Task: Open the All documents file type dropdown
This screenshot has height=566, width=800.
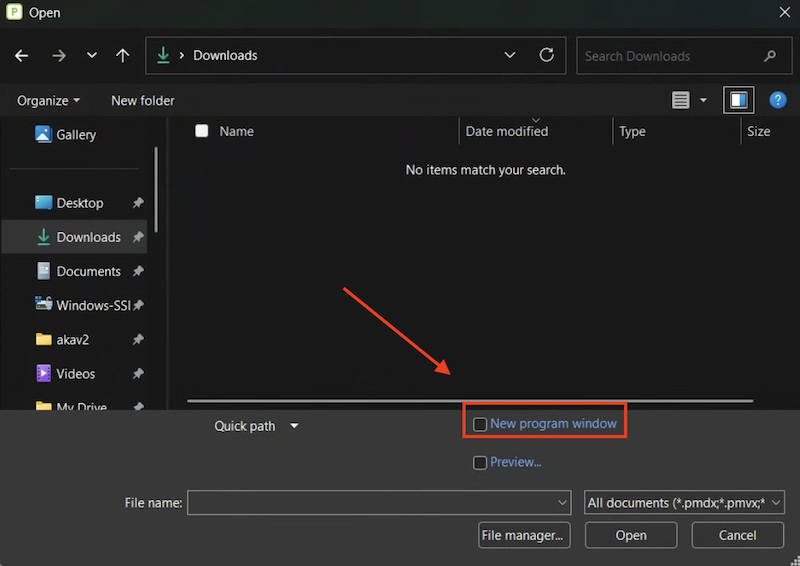Action: tap(684, 503)
